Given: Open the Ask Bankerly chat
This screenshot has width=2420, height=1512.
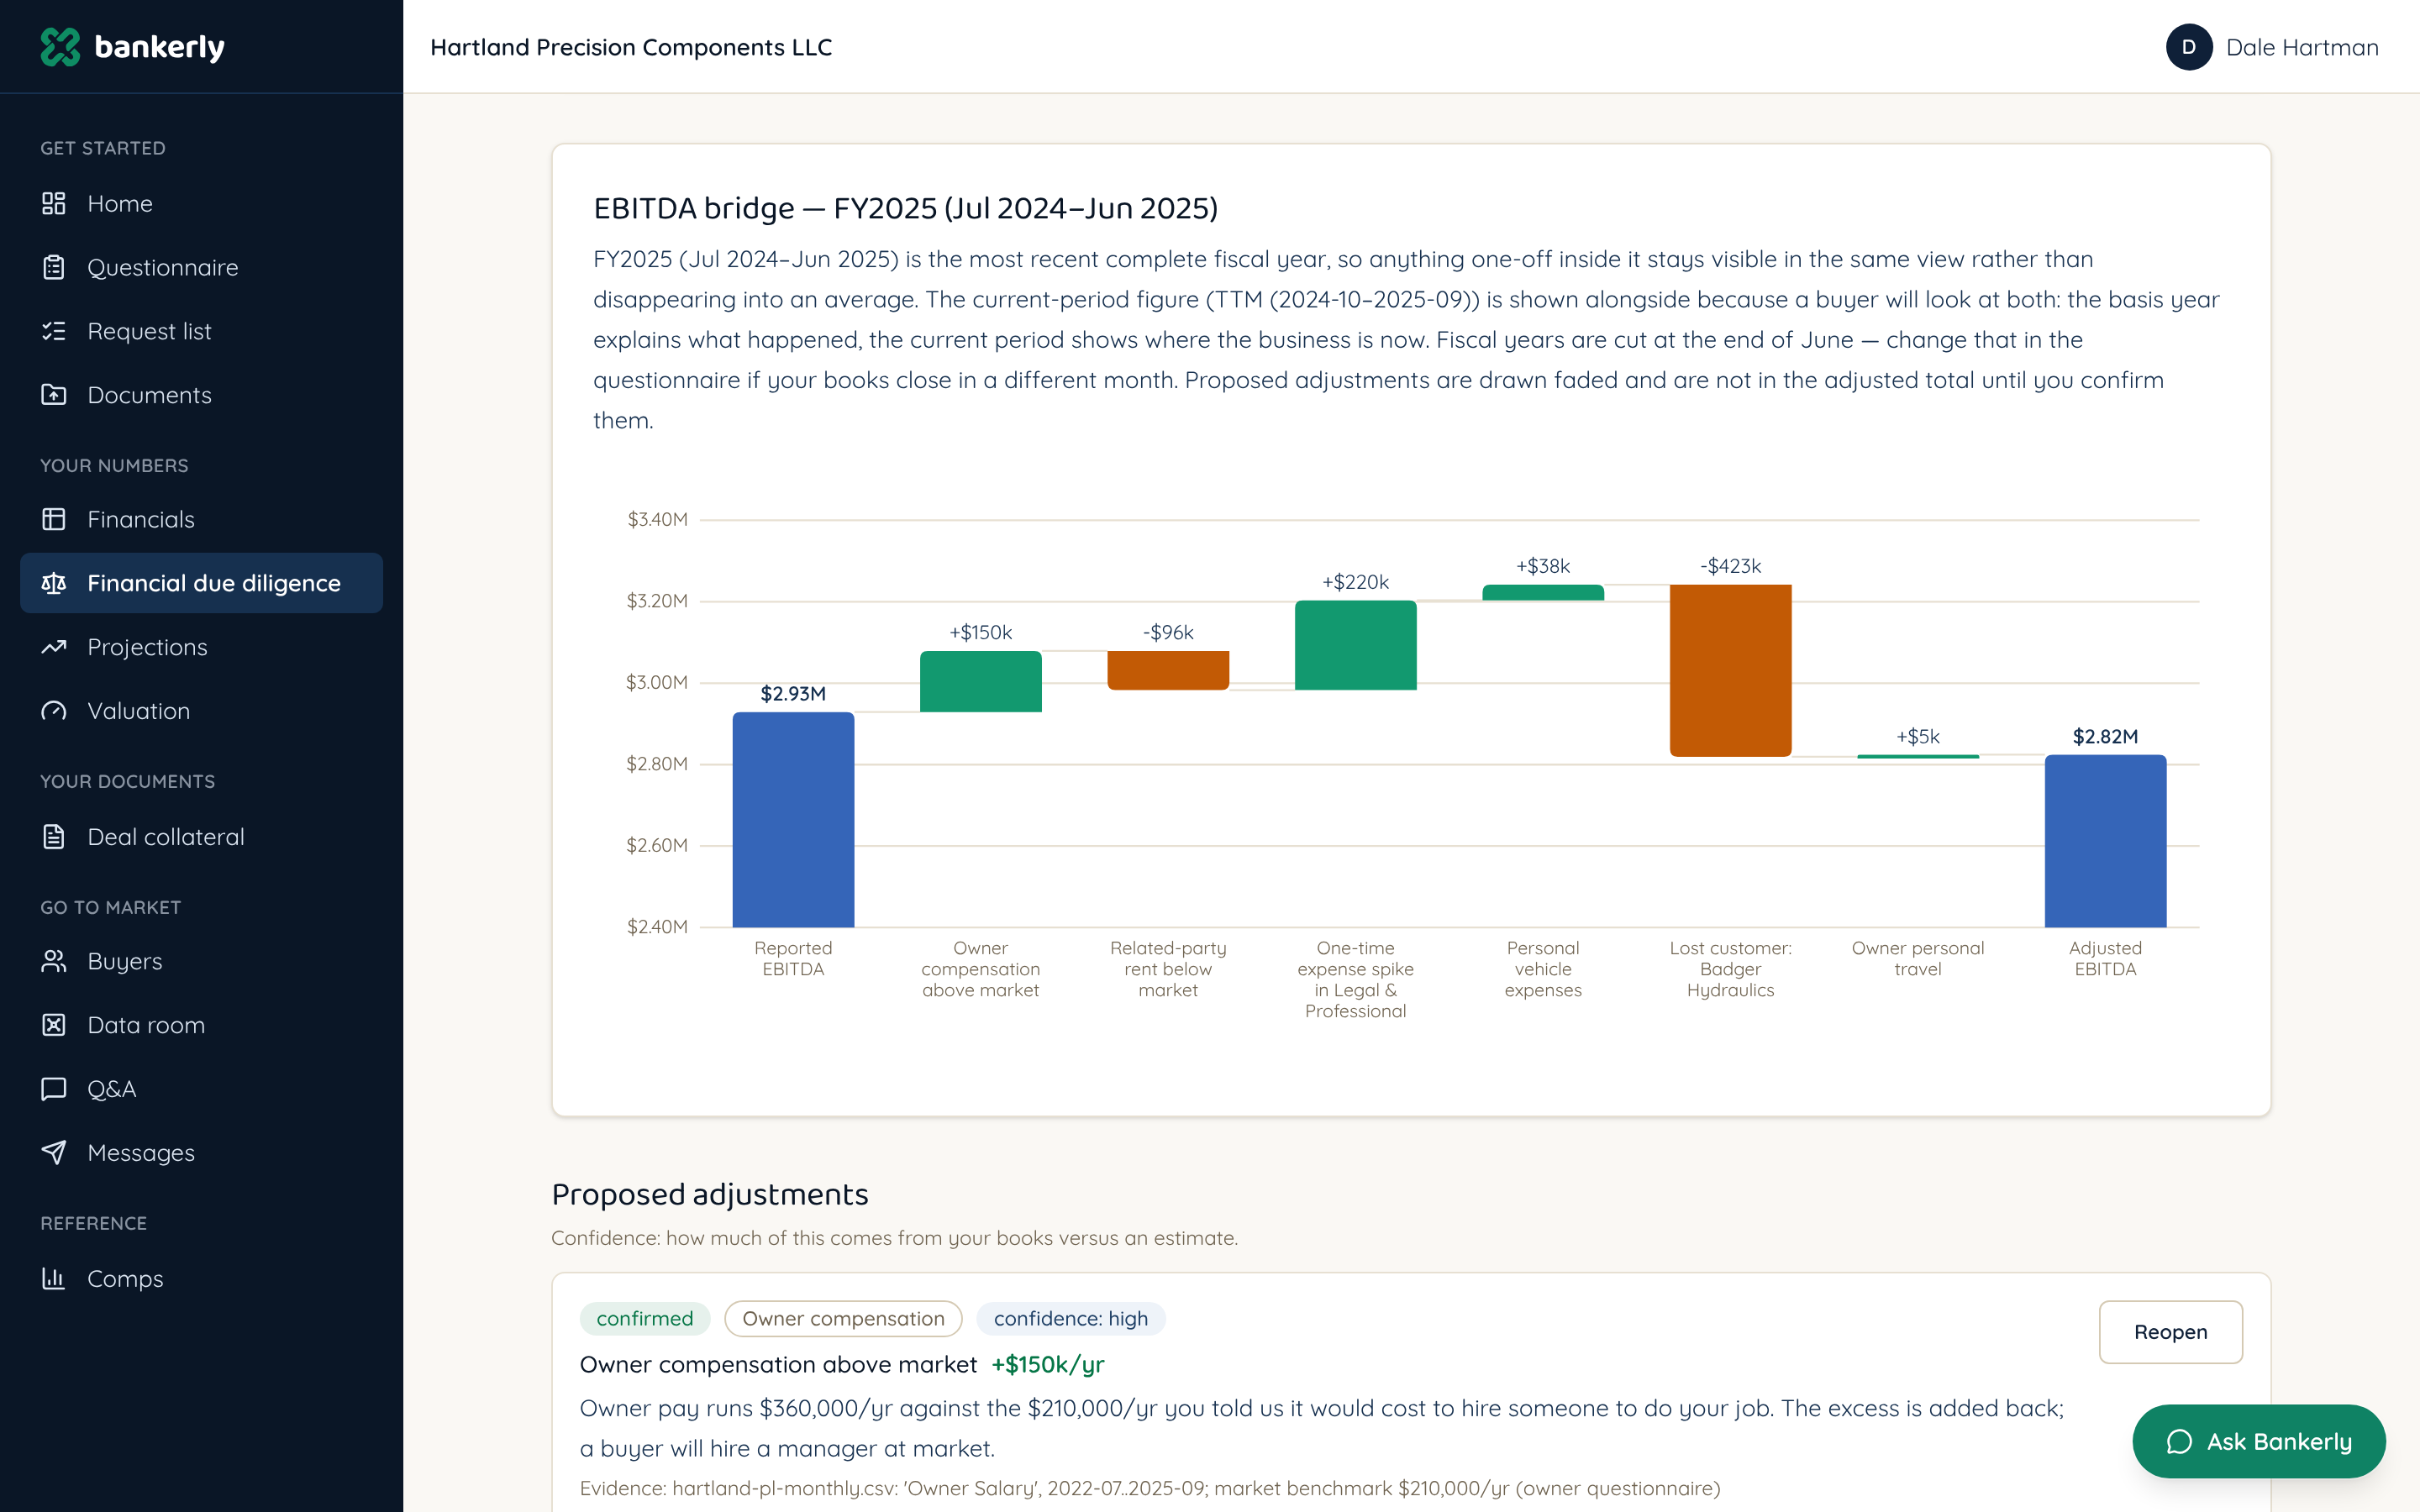Looking at the screenshot, I should [x=2258, y=1441].
